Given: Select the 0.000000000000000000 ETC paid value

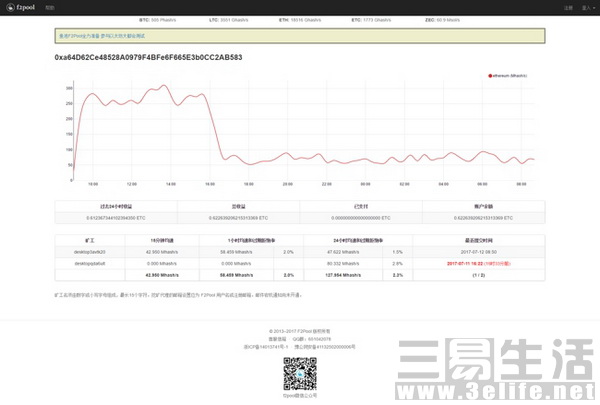Looking at the screenshot, I should click(361, 218).
